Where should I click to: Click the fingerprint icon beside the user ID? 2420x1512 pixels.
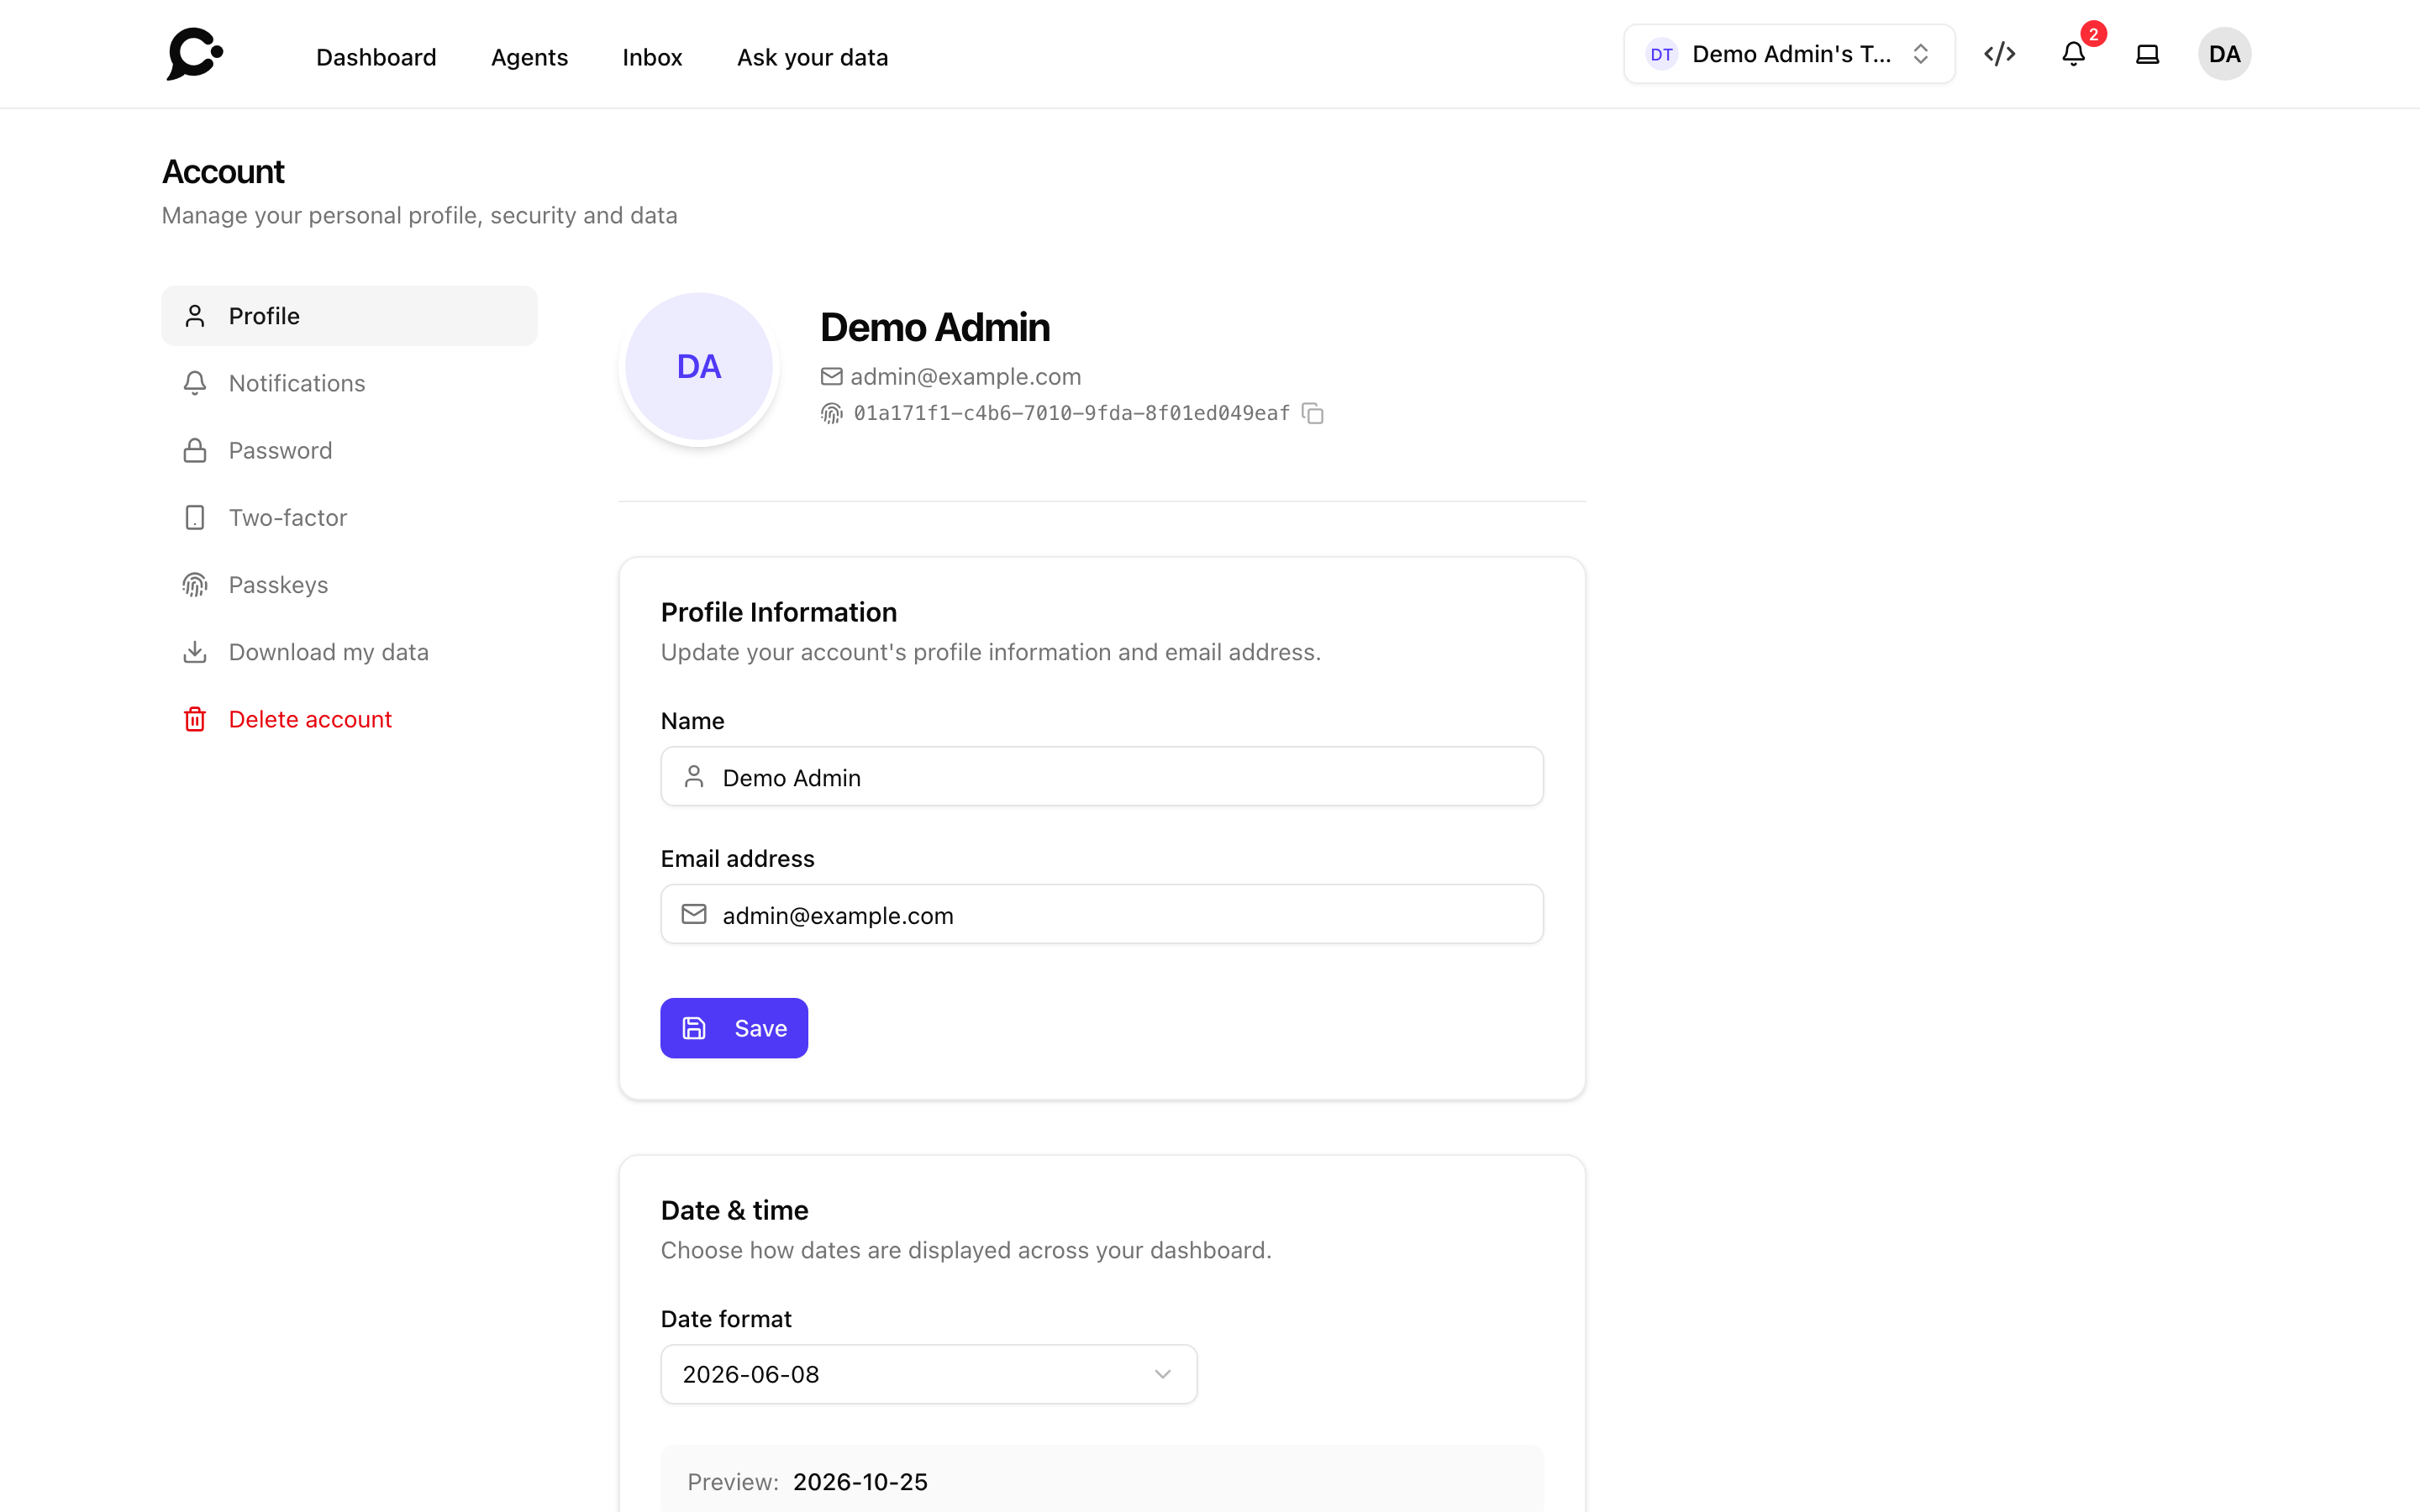click(x=832, y=413)
